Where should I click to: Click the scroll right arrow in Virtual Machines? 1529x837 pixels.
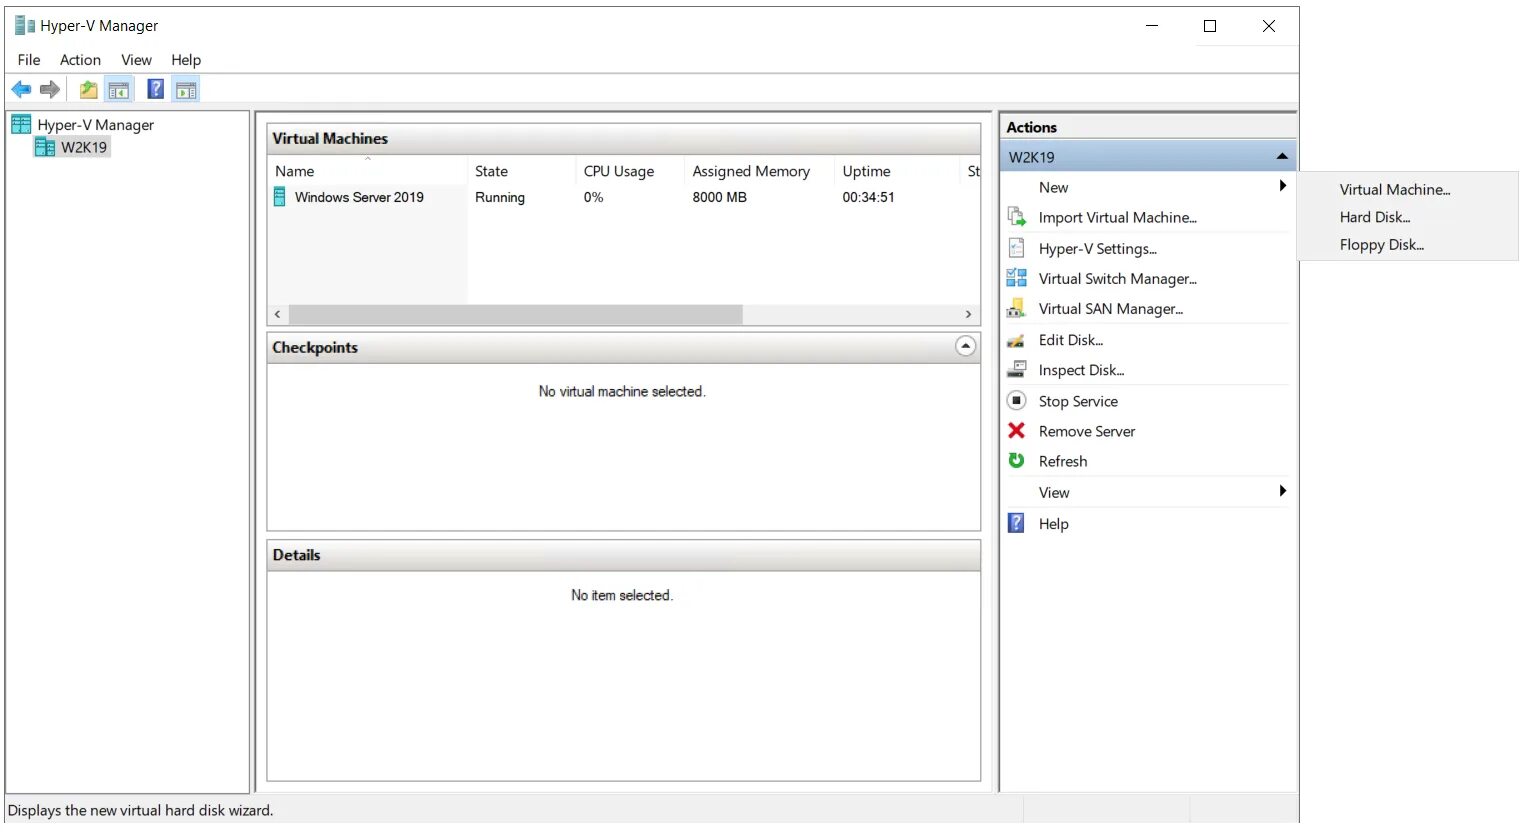[x=968, y=314]
